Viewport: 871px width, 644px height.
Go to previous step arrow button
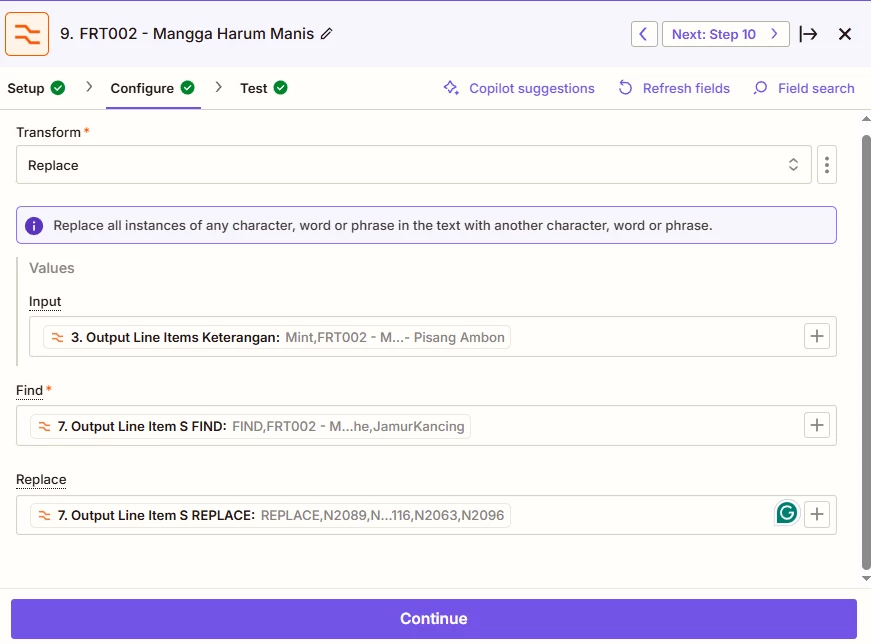pyautogui.click(x=644, y=34)
